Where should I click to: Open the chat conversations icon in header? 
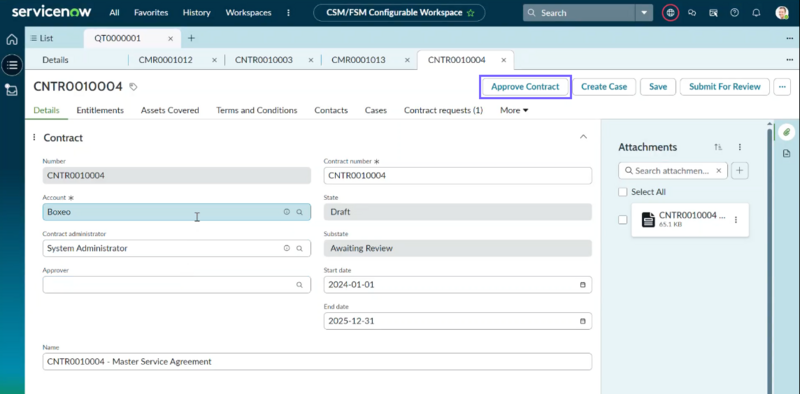pyautogui.click(x=692, y=13)
